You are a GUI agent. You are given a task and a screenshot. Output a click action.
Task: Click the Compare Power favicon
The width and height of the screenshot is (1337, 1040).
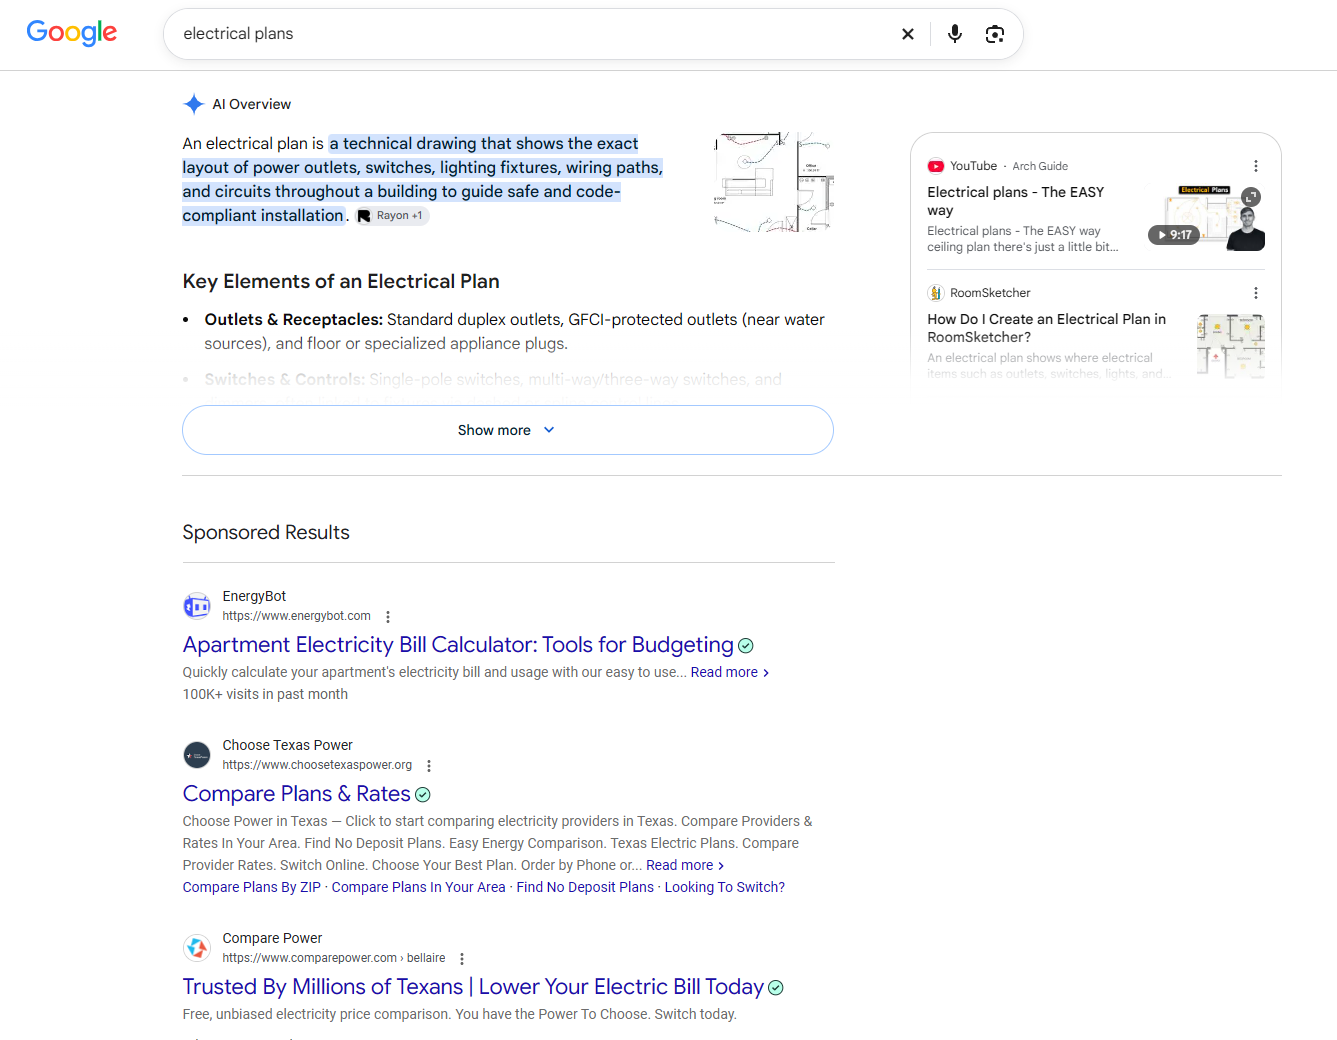pyautogui.click(x=197, y=948)
